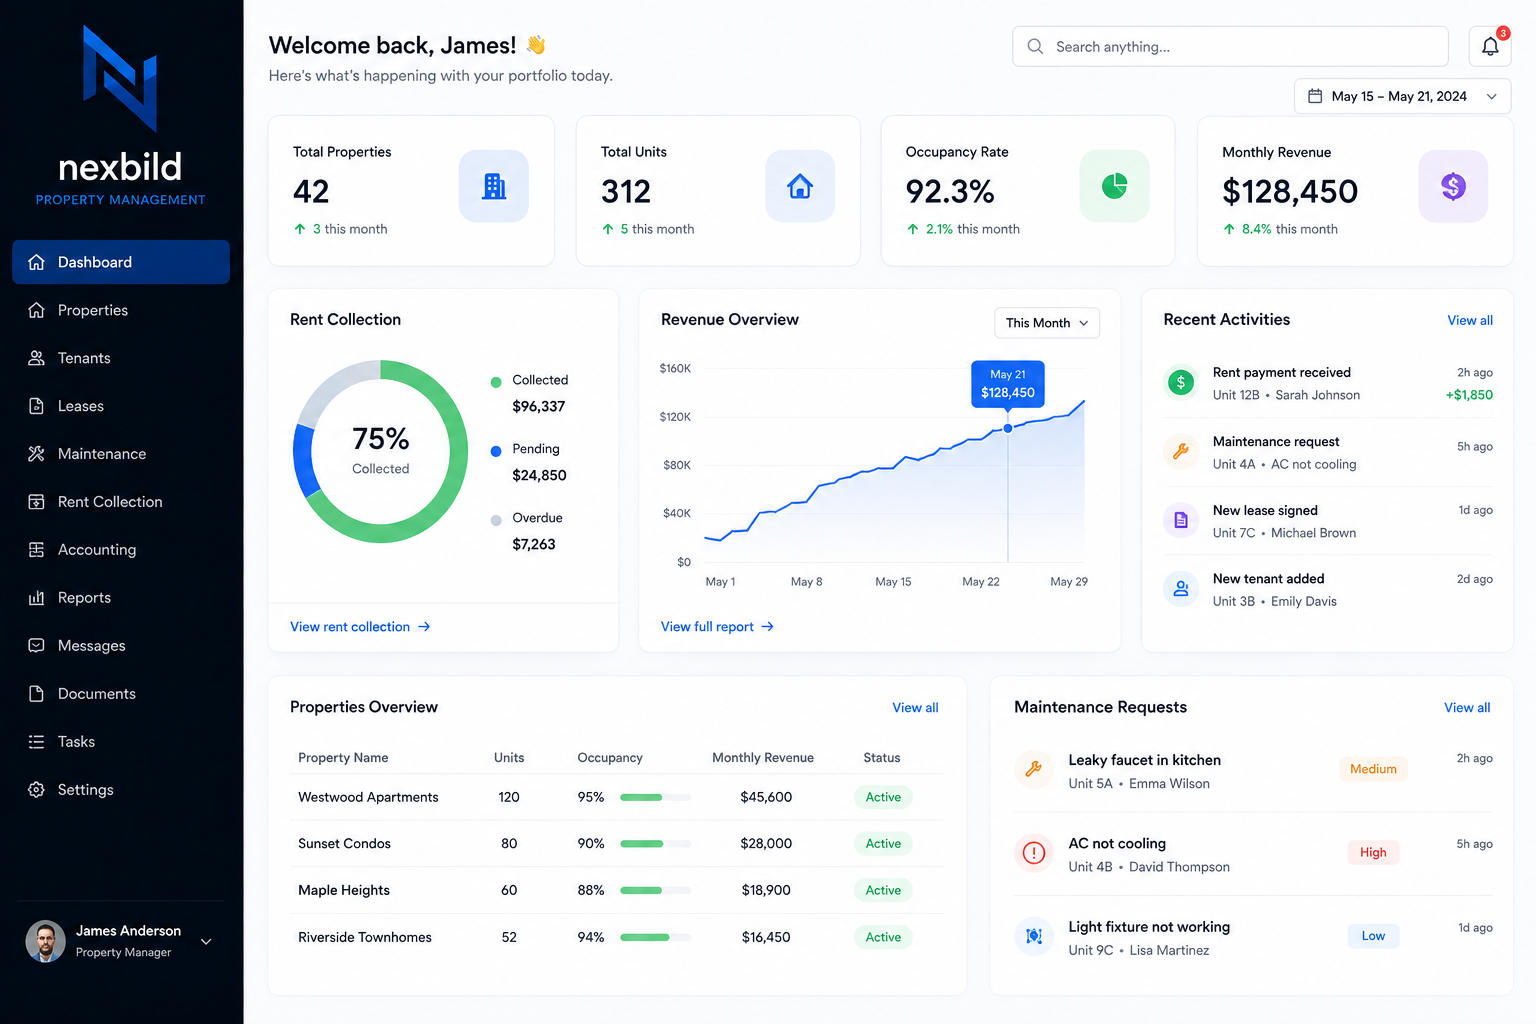Click the Monthly Revenue dollar icon
The width and height of the screenshot is (1536, 1024).
[x=1453, y=186]
